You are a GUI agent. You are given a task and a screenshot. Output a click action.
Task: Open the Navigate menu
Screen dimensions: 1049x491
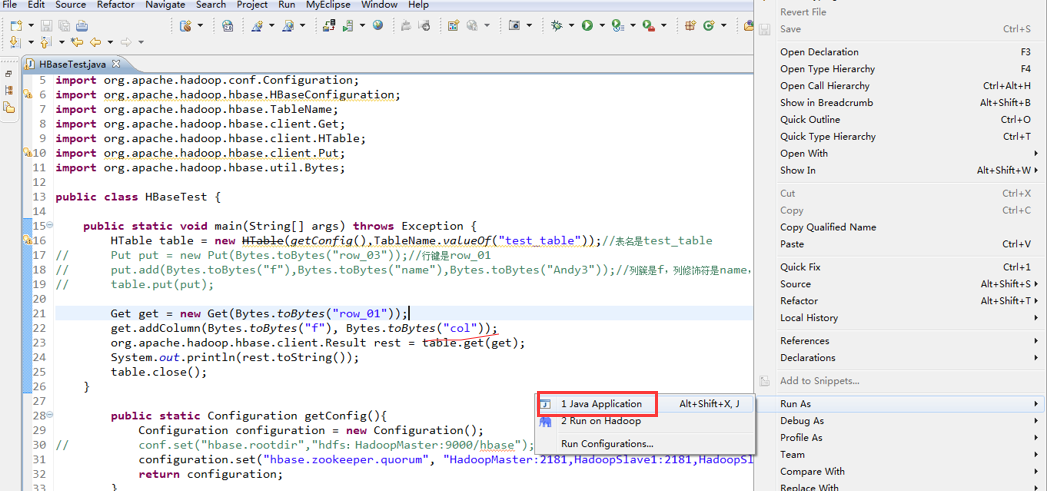click(x=165, y=5)
